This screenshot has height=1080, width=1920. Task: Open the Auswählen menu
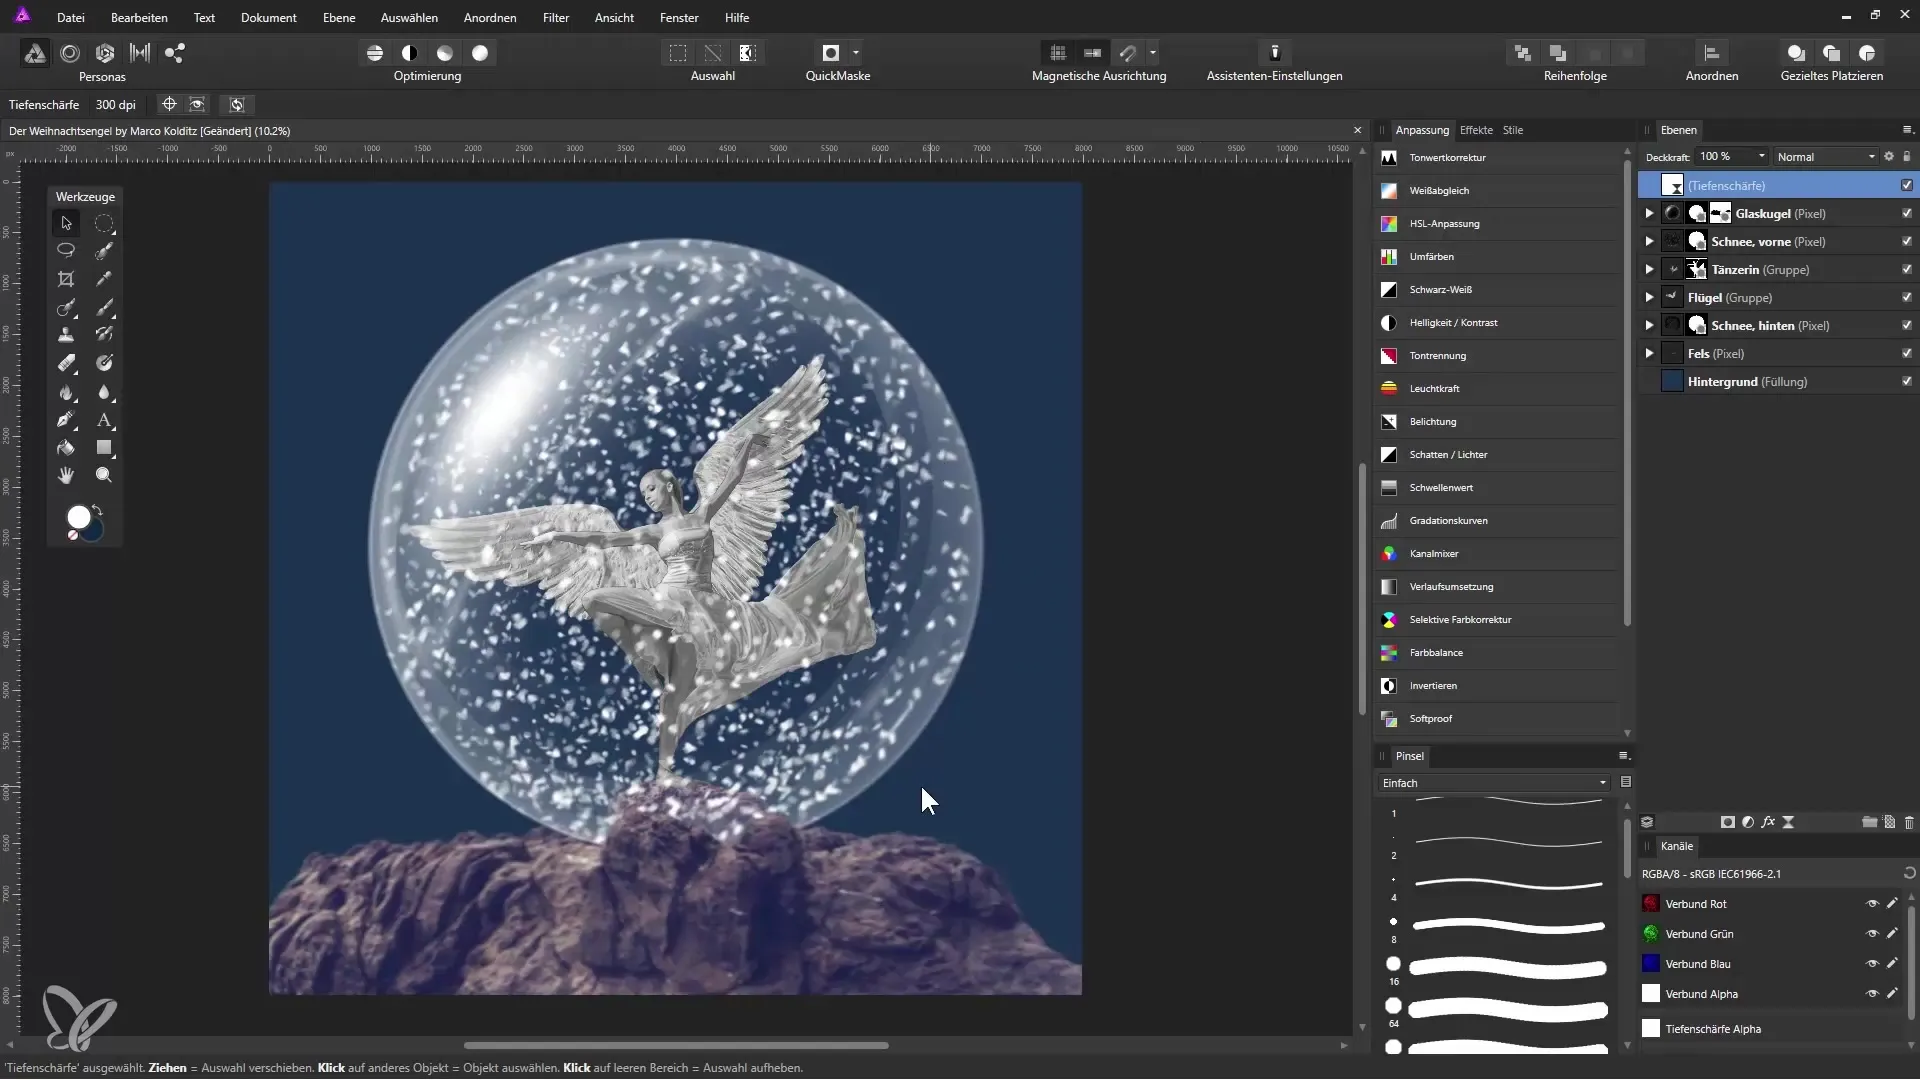point(409,18)
